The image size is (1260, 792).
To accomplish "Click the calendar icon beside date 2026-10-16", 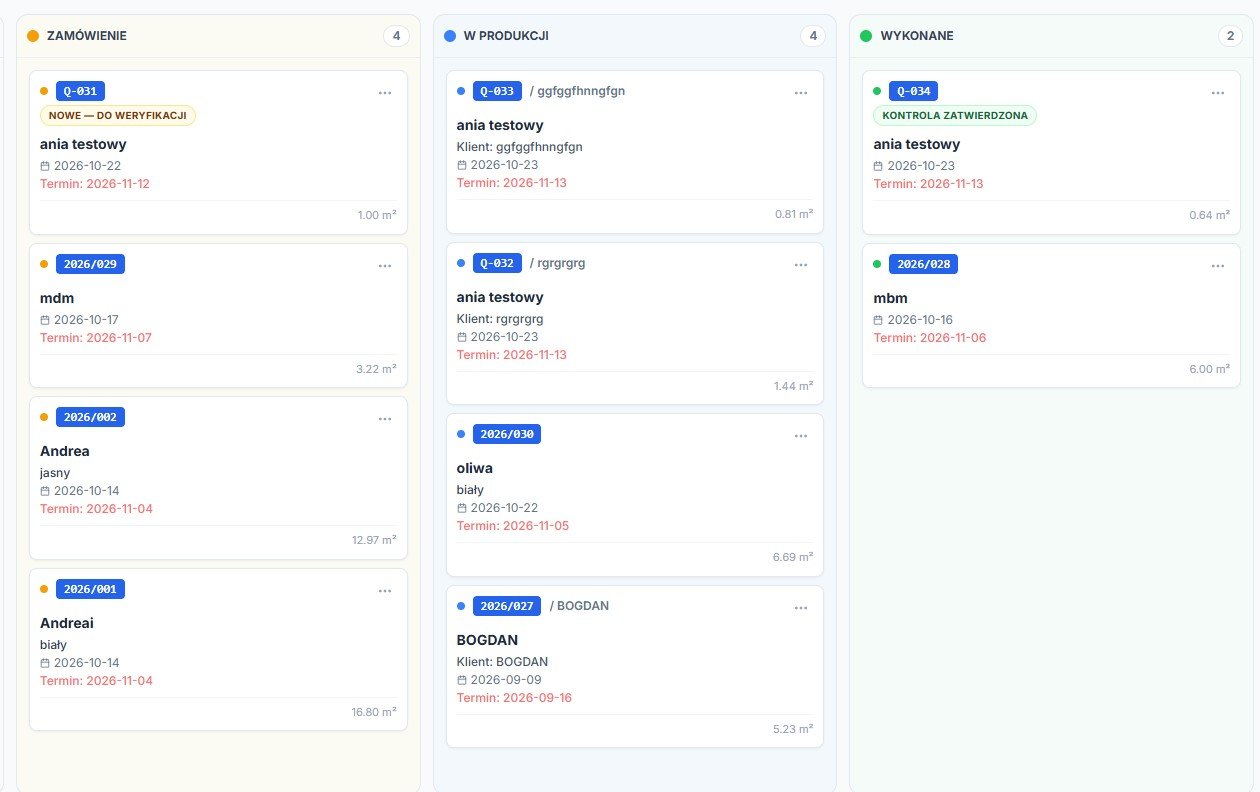I will point(878,320).
